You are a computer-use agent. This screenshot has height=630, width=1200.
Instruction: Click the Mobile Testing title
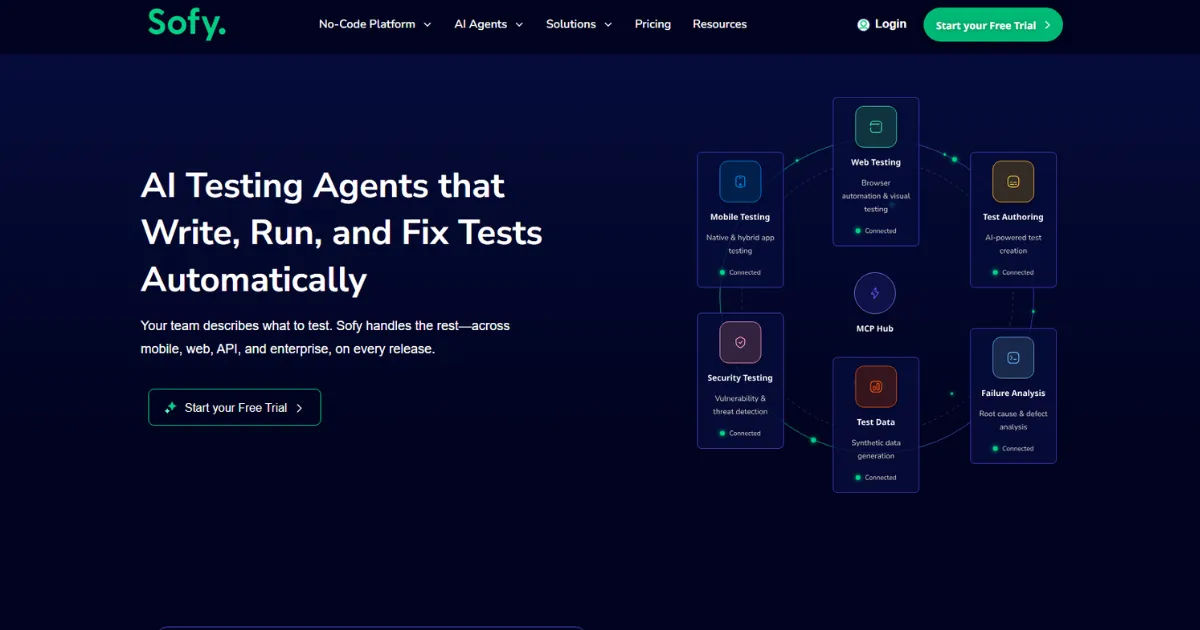[x=740, y=217]
